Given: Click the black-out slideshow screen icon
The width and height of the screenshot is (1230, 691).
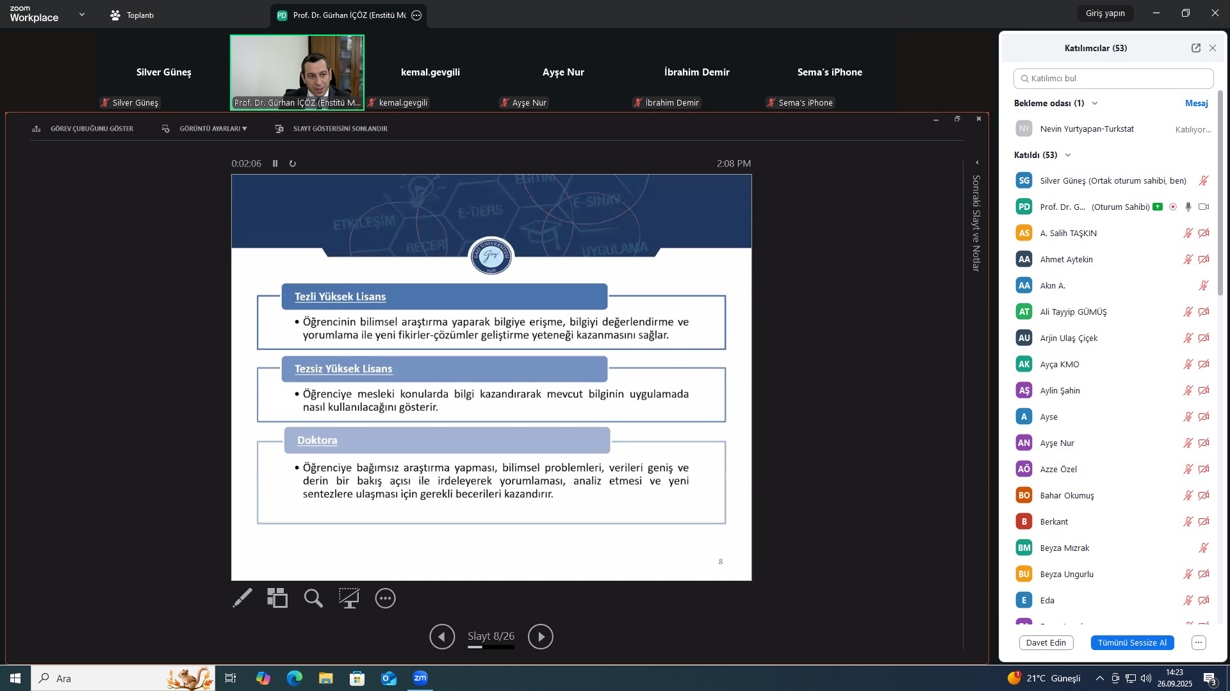Looking at the screenshot, I should 349,598.
